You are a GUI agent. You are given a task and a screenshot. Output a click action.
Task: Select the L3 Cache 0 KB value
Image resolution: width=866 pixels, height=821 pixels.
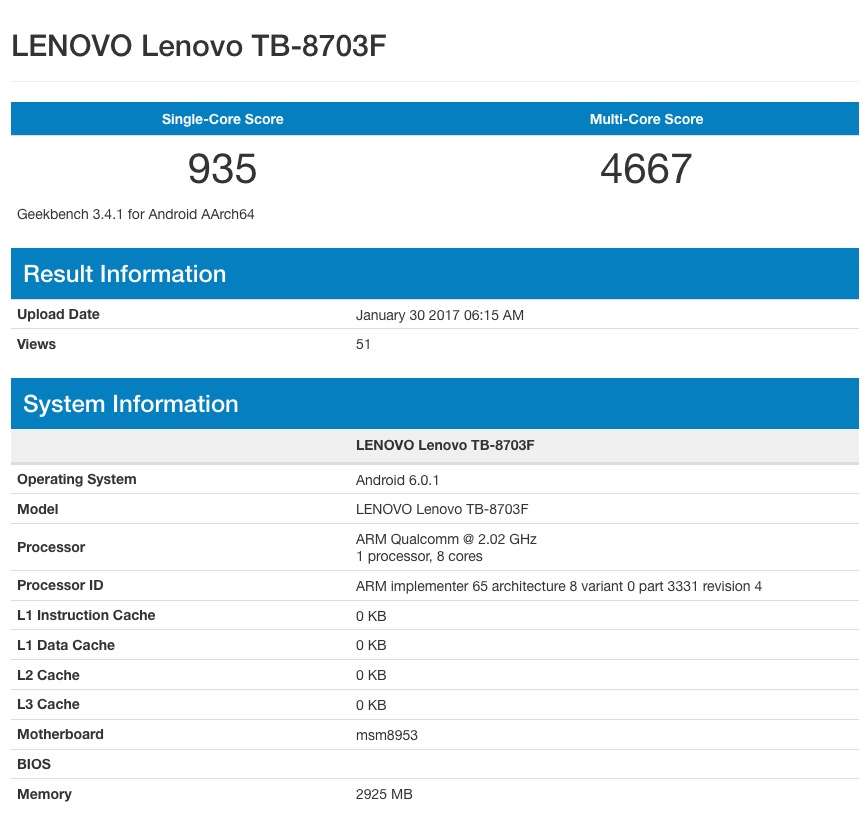[x=371, y=705]
